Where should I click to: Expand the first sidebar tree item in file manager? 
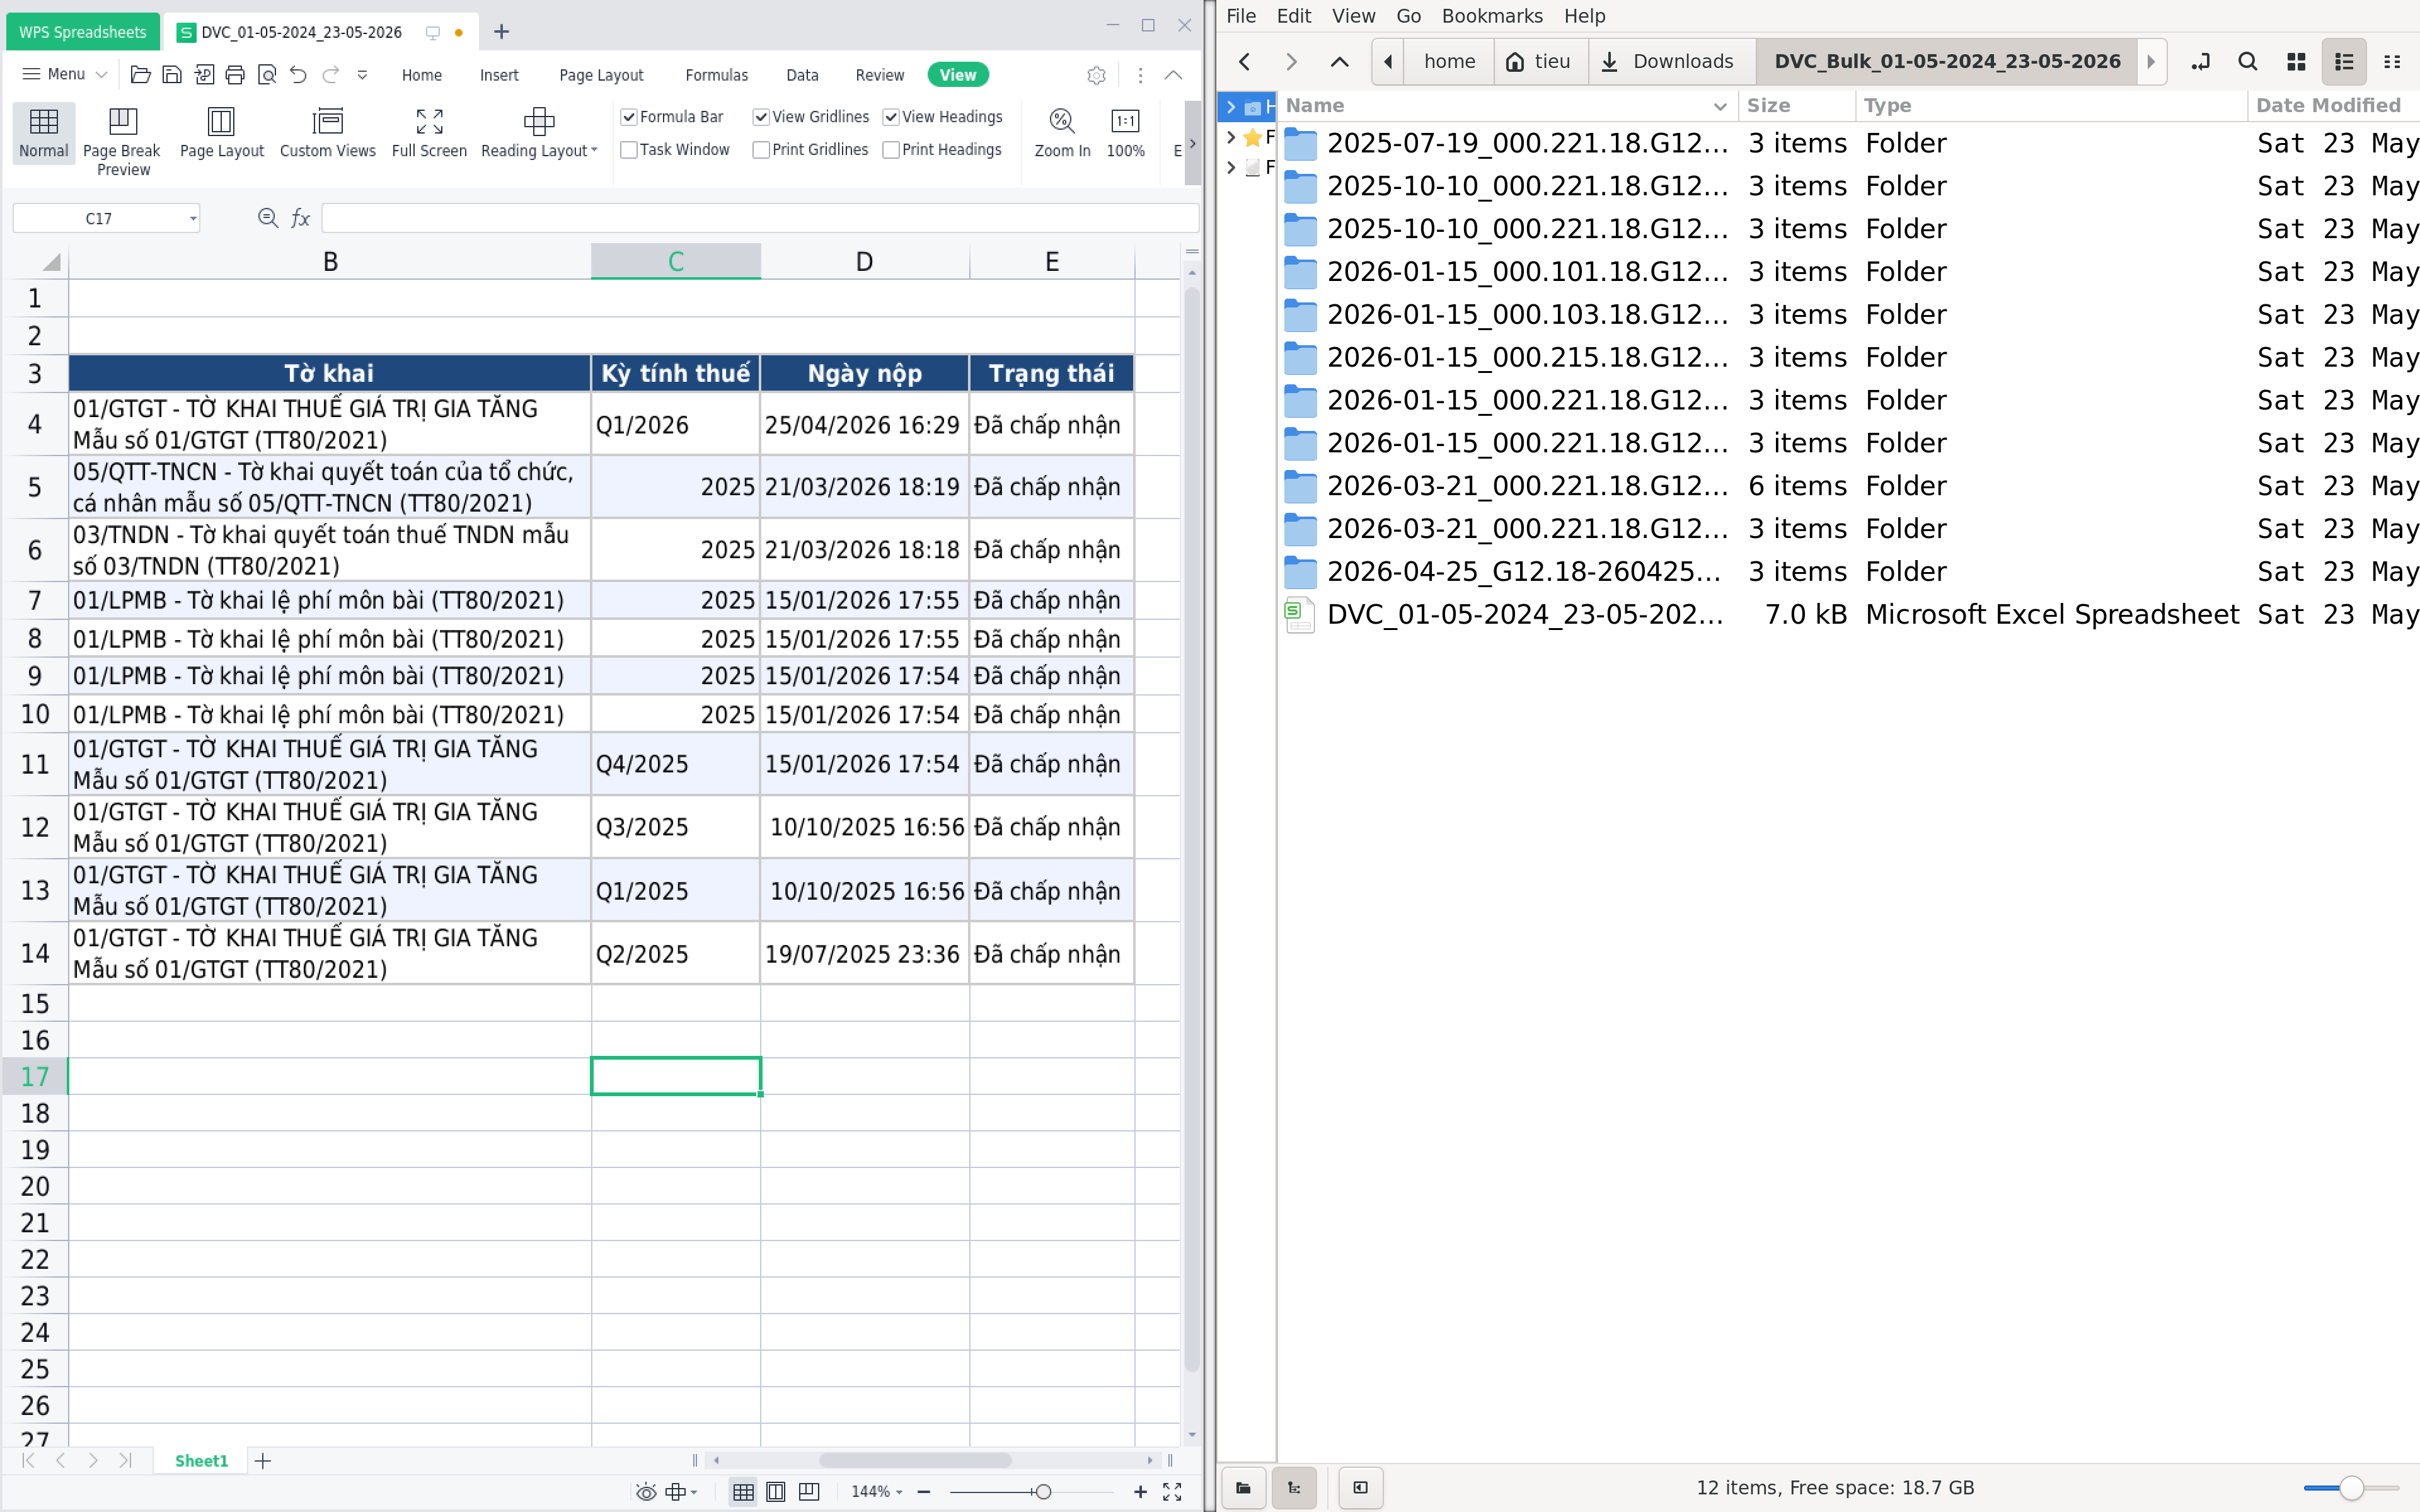coord(1231,107)
